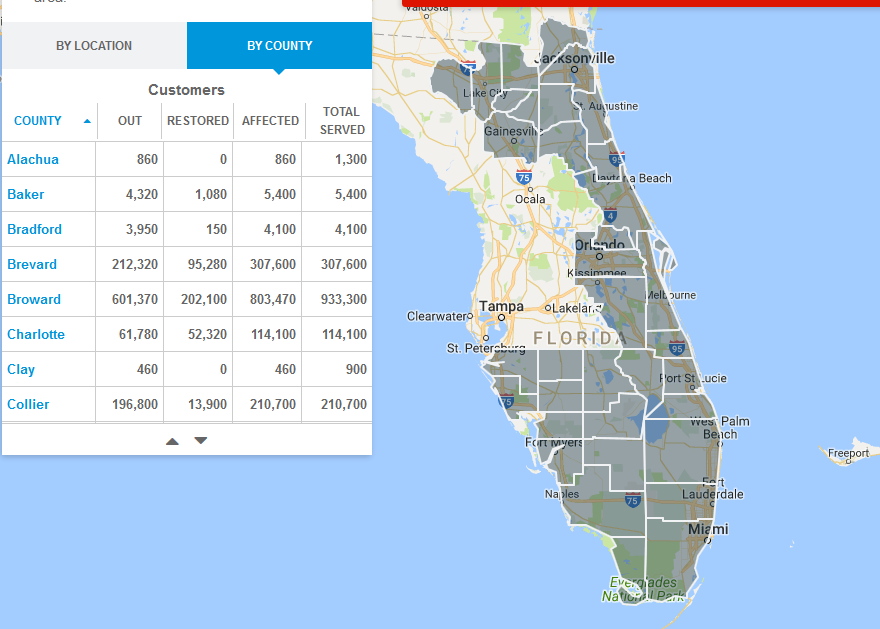
Task: Open the Bradford county link
Action: (34, 229)
